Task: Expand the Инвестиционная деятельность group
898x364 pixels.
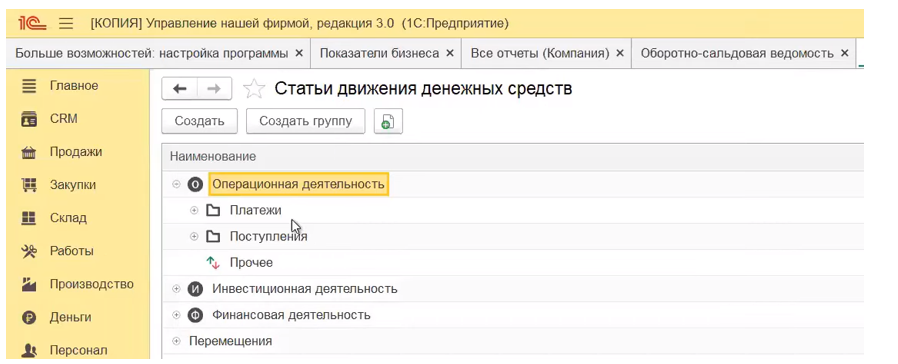Action: click(176, 289)
